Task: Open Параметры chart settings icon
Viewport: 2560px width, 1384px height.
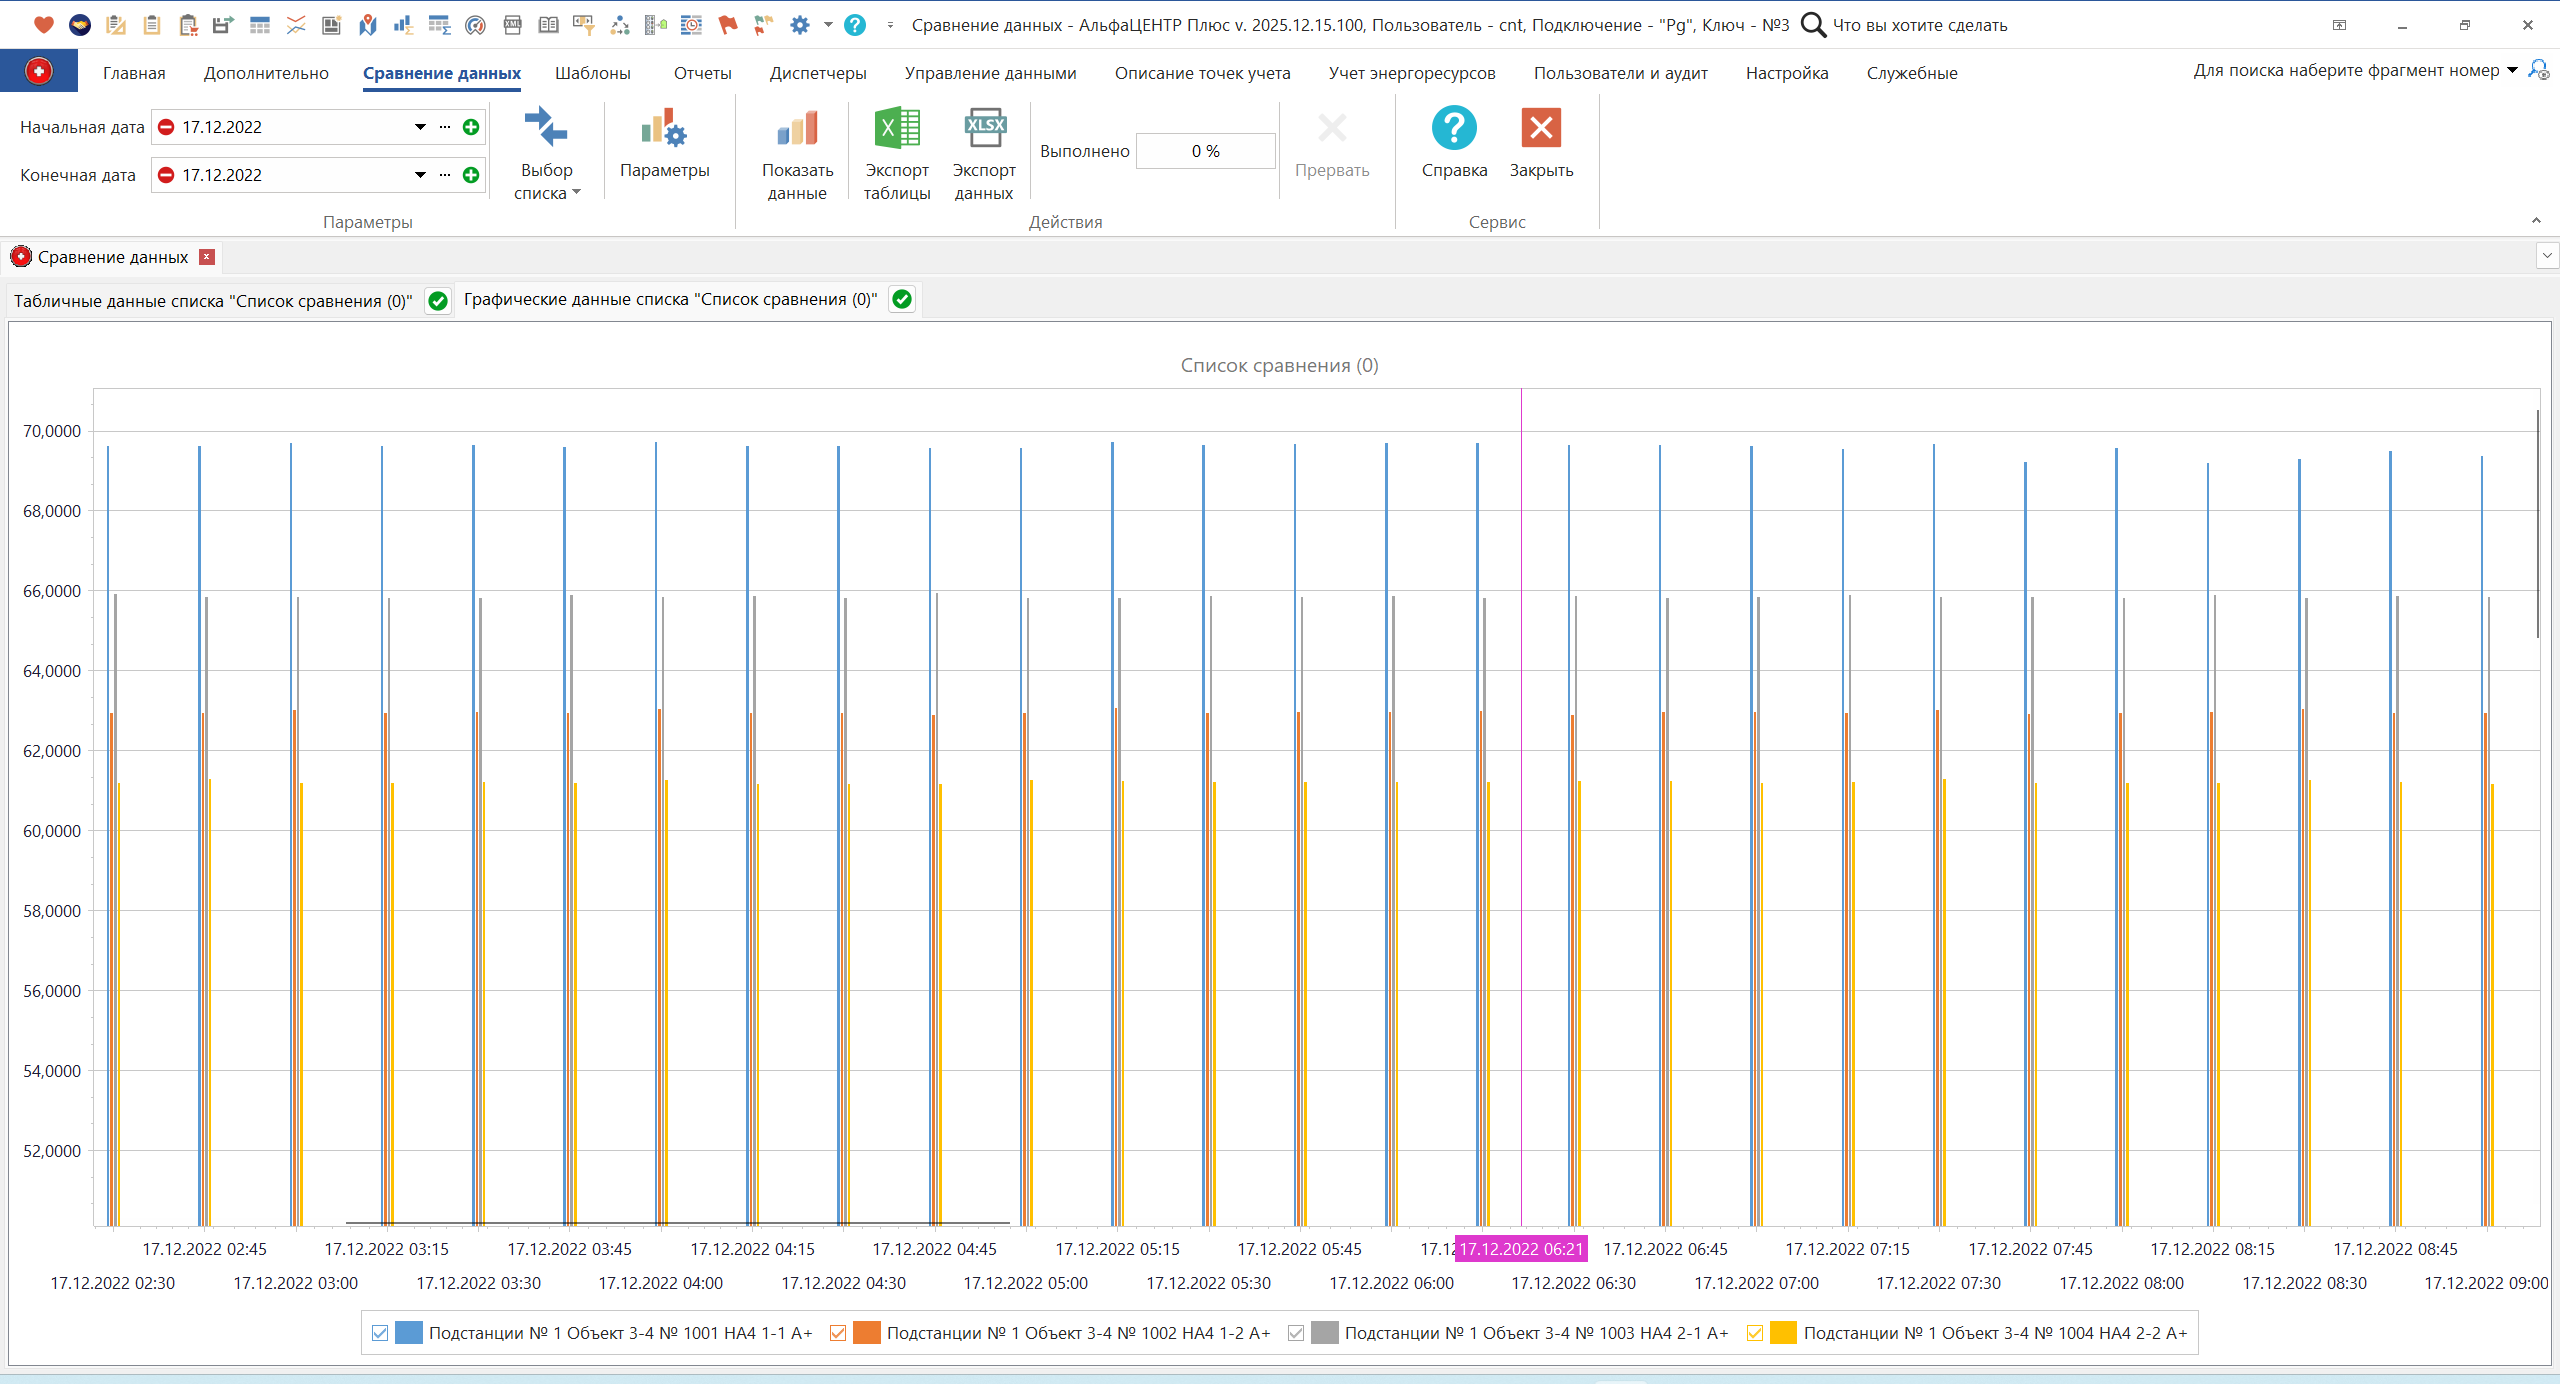Action: pos(664,129)
